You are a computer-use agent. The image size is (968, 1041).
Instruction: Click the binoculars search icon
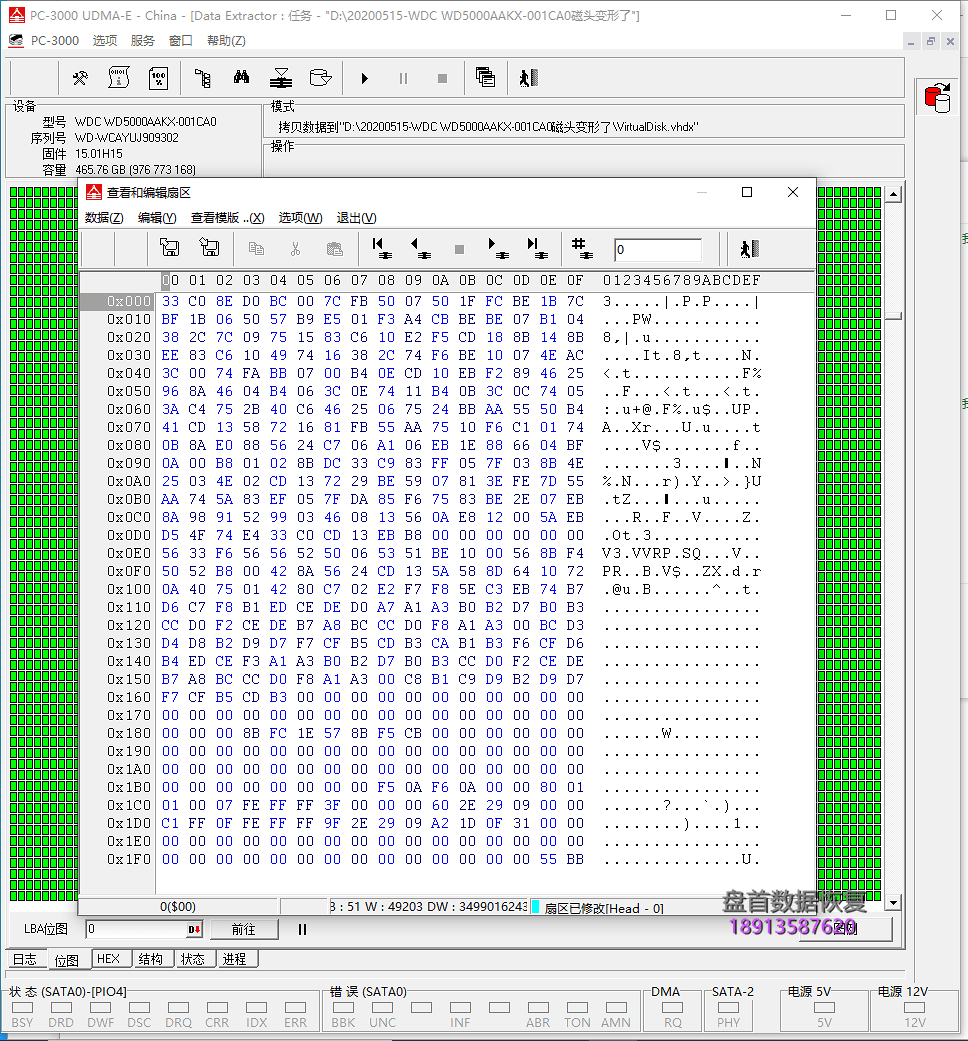coord(242,78)
